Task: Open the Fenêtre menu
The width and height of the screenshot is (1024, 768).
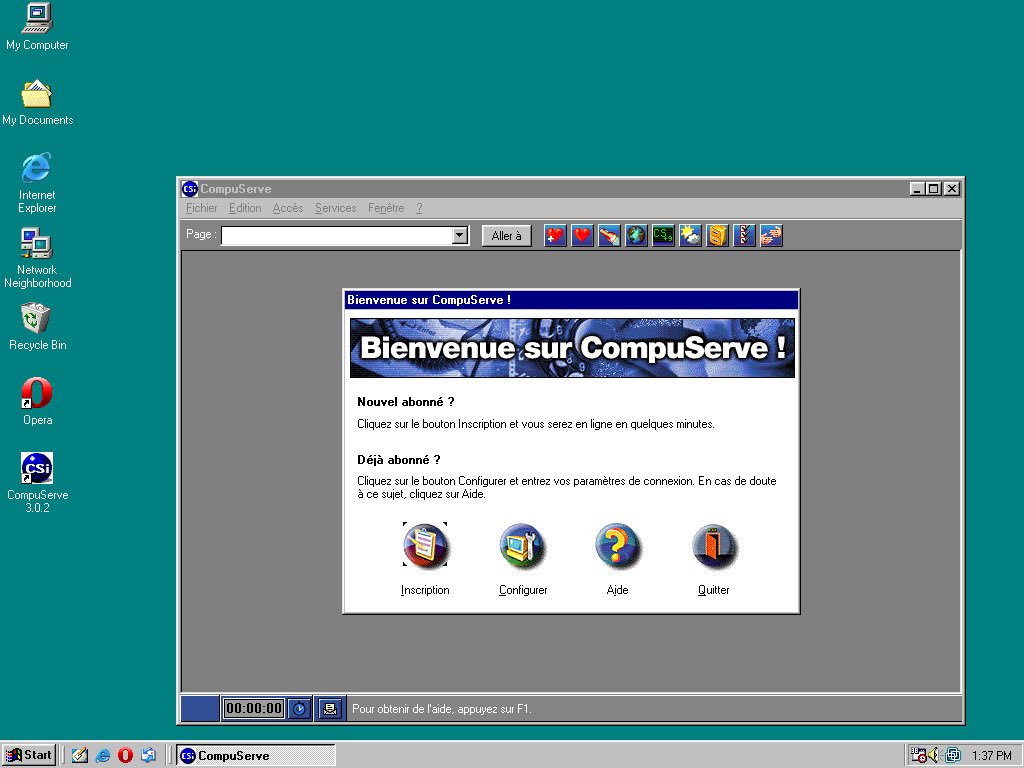Action: tap(386, 208)
